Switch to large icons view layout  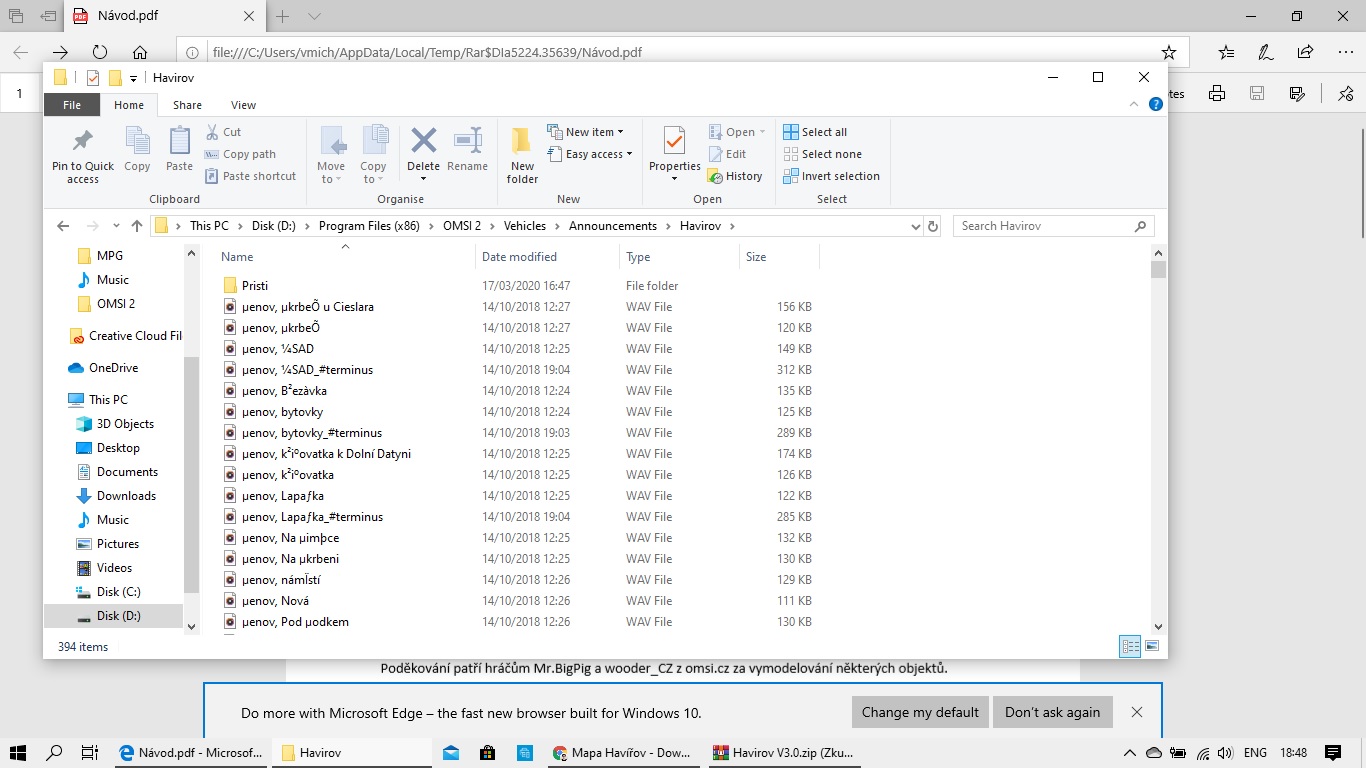1151,646
